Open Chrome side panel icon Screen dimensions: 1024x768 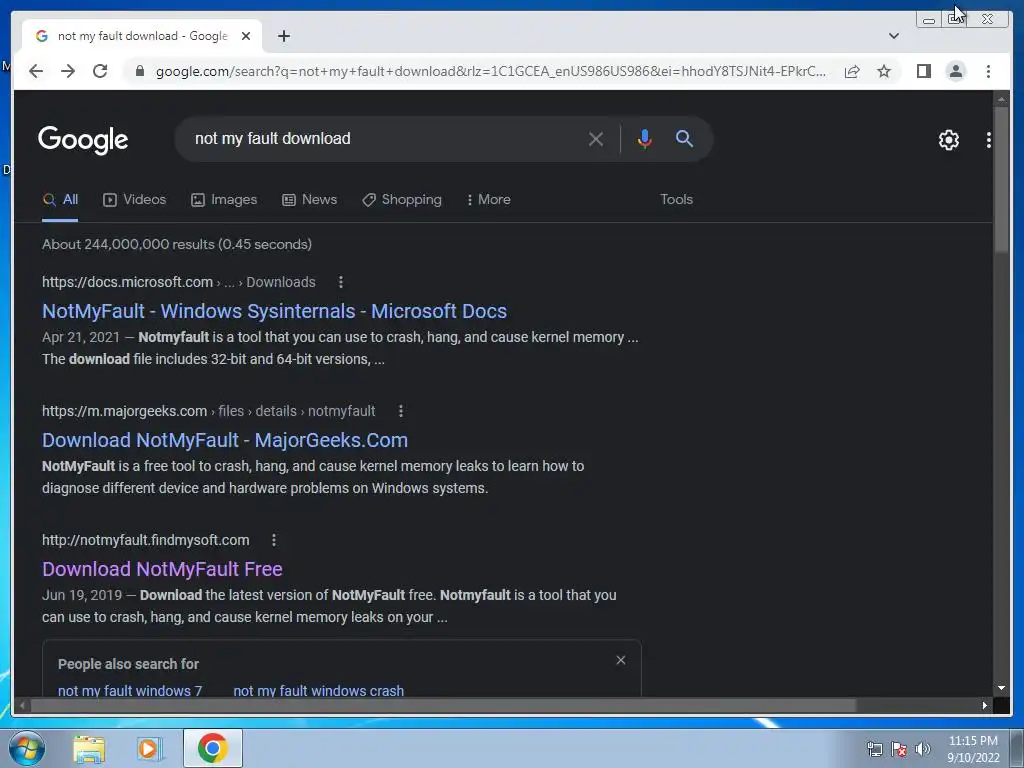(923, 71)
